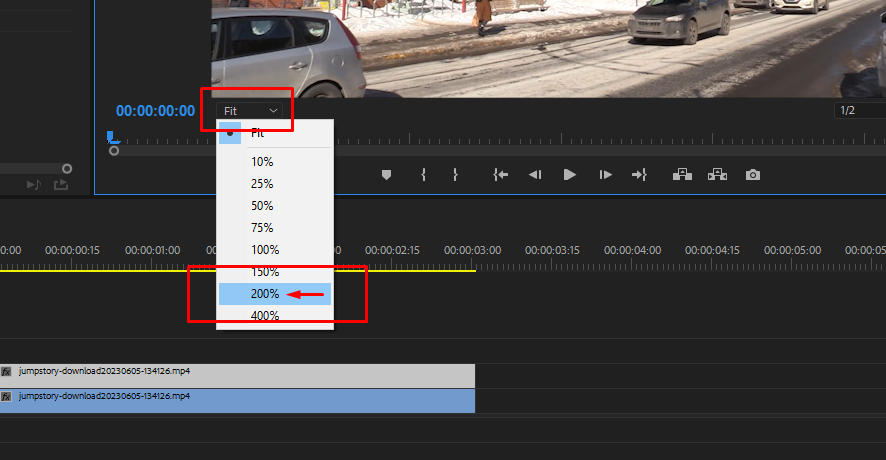Click the Extract button

[x=717, y=175]
